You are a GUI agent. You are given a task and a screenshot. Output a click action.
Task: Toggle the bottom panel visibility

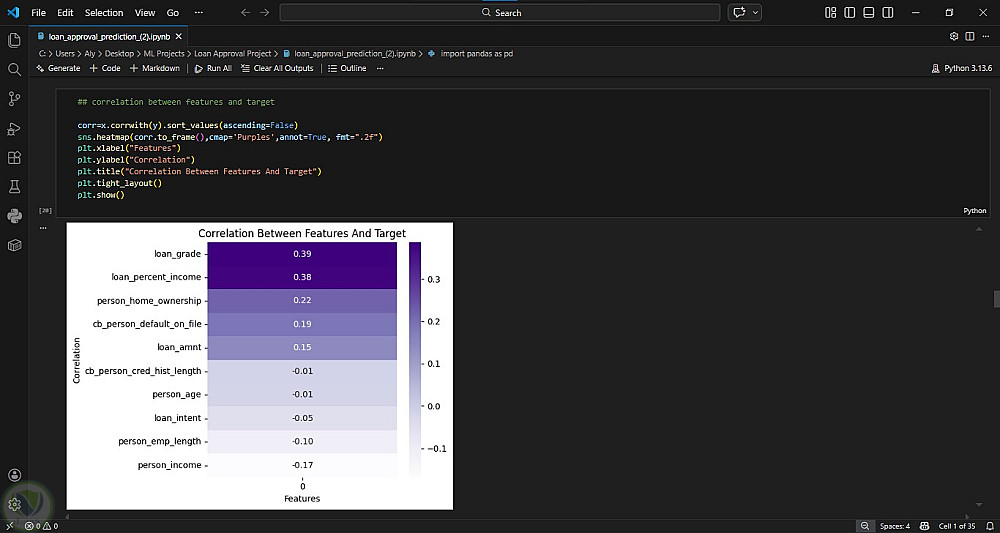[866, 12]
